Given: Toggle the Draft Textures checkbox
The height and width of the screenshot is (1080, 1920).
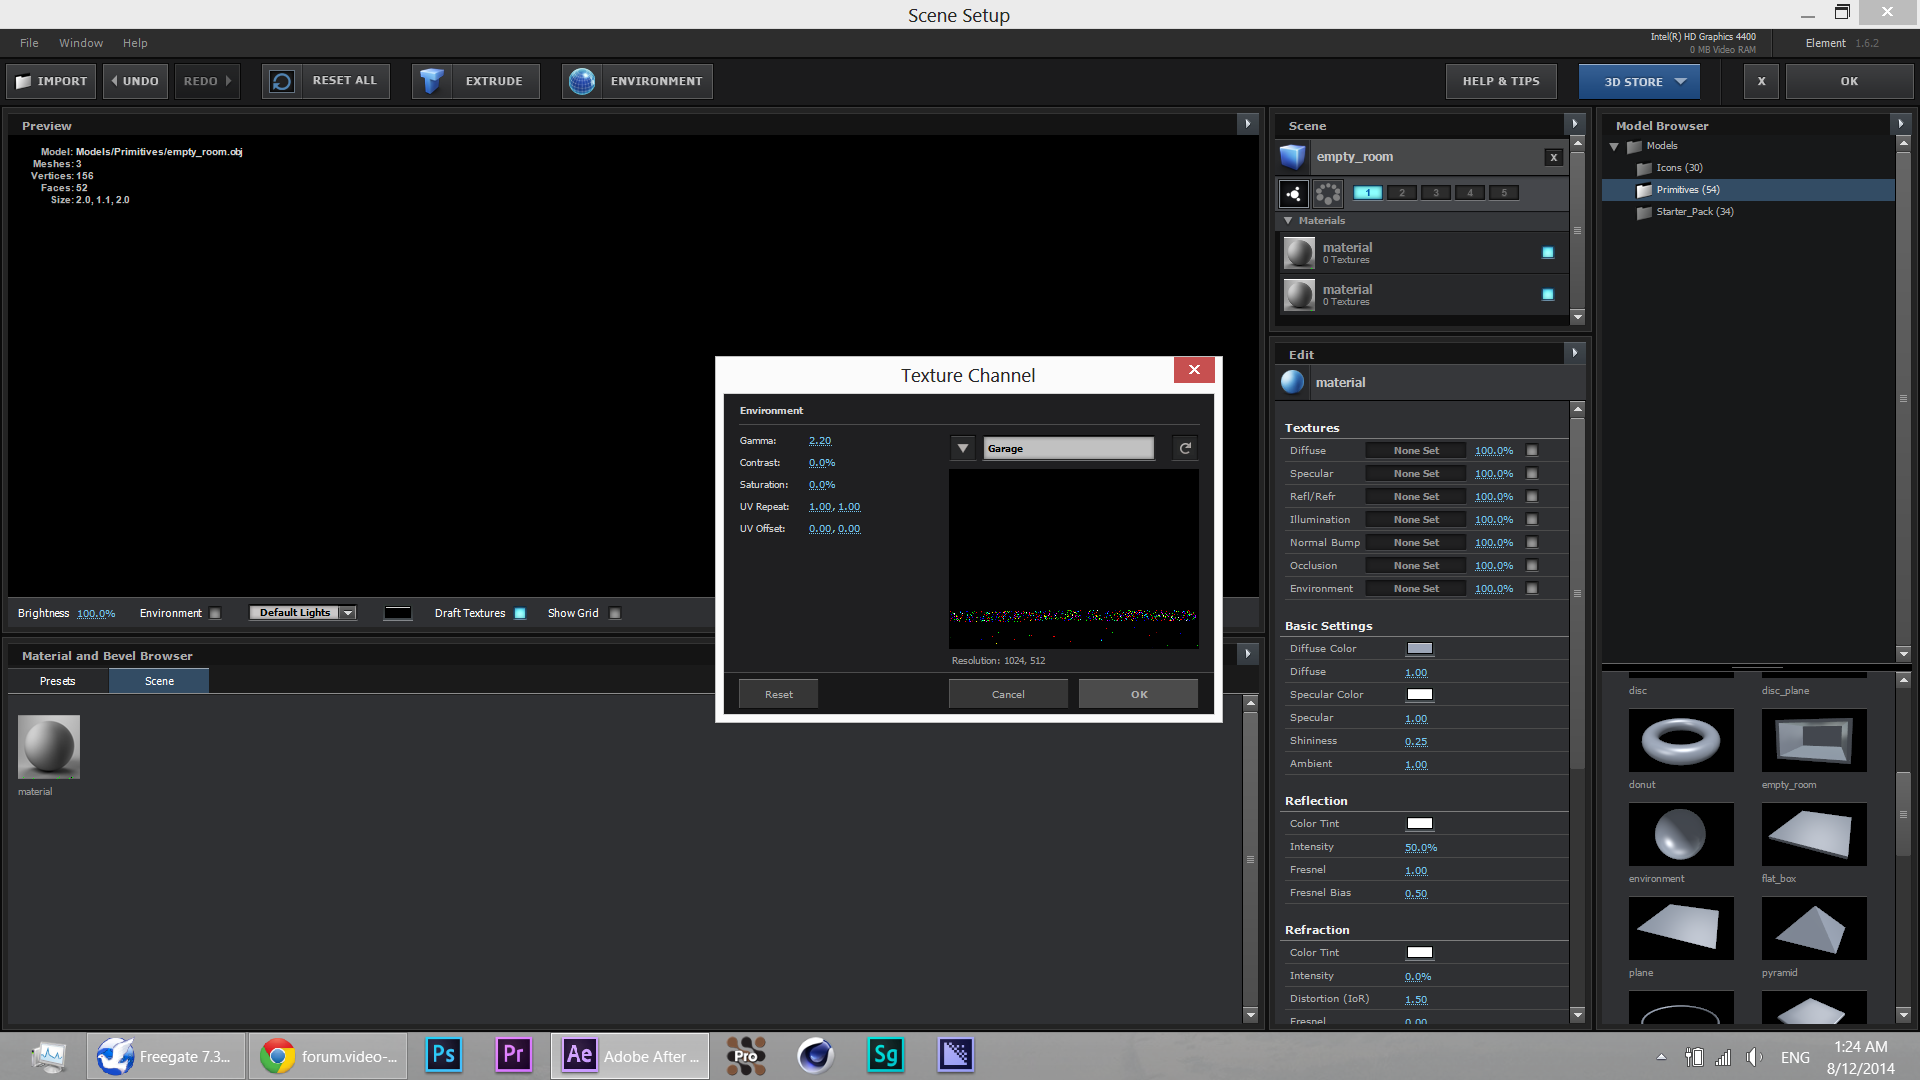Looking at the screenshot, I should [522, 613].
